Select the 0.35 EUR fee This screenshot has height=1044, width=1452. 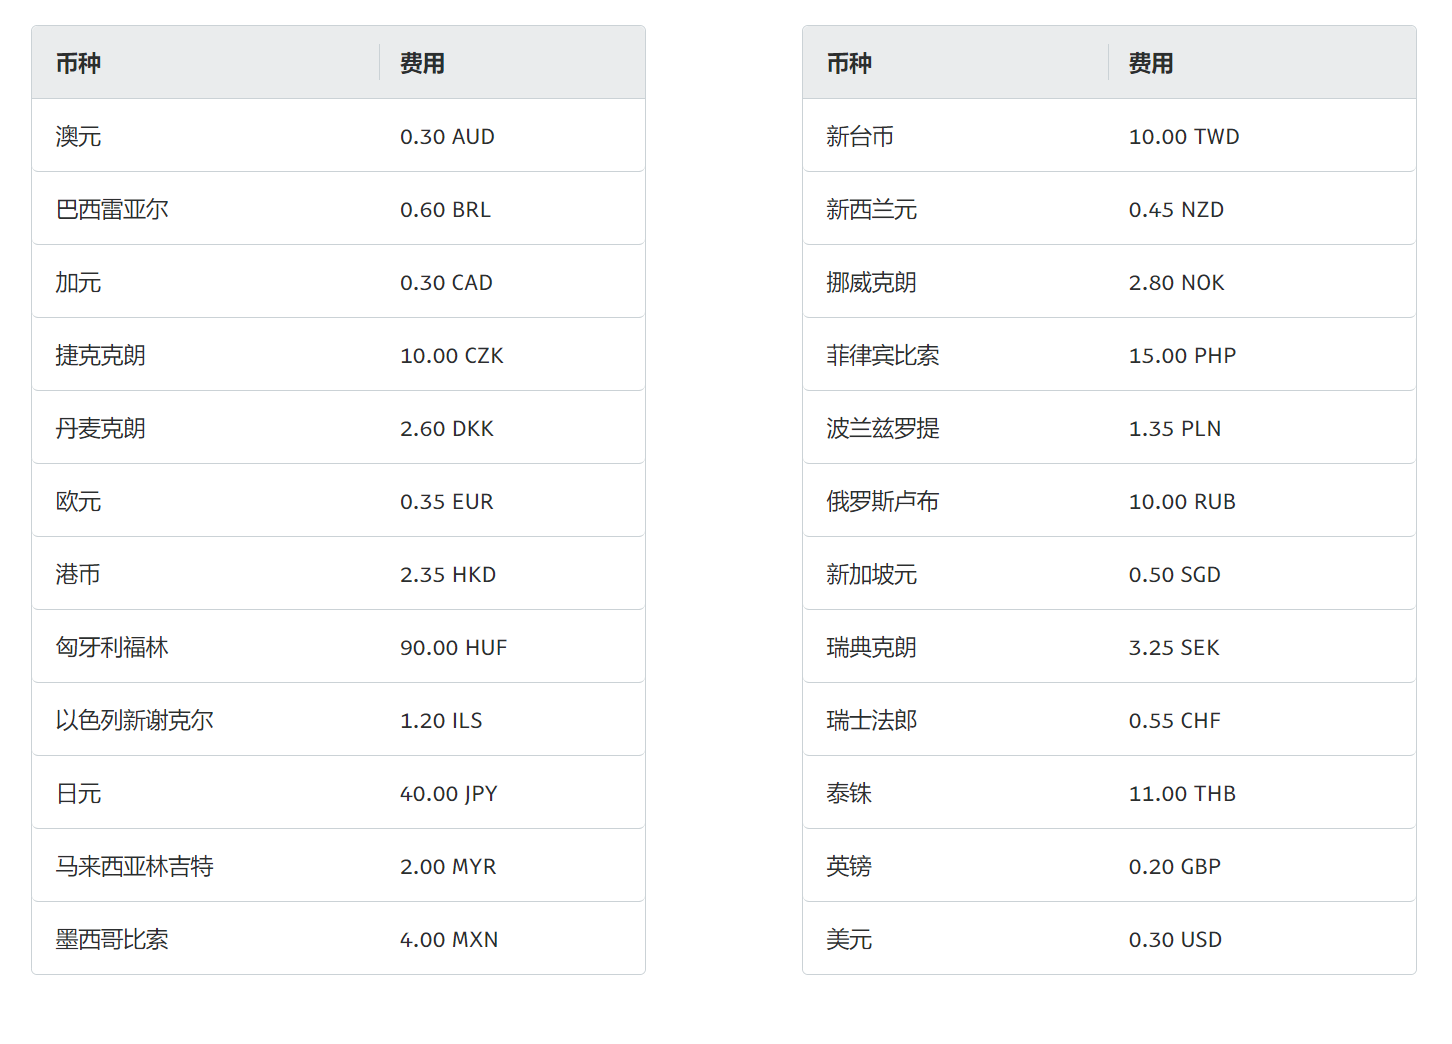coord(447,501)
